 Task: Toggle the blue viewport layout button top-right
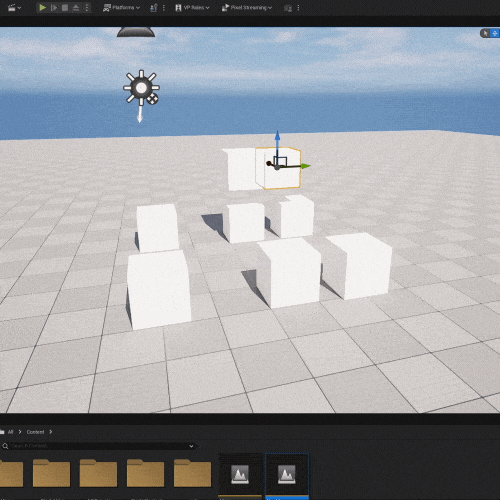(495, 33)
